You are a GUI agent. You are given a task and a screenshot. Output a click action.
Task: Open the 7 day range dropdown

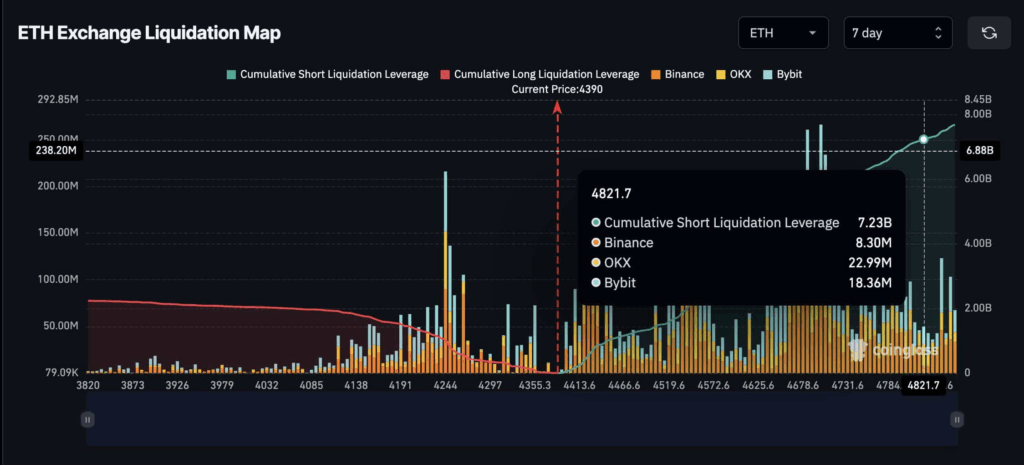click(x=897, y=33)
